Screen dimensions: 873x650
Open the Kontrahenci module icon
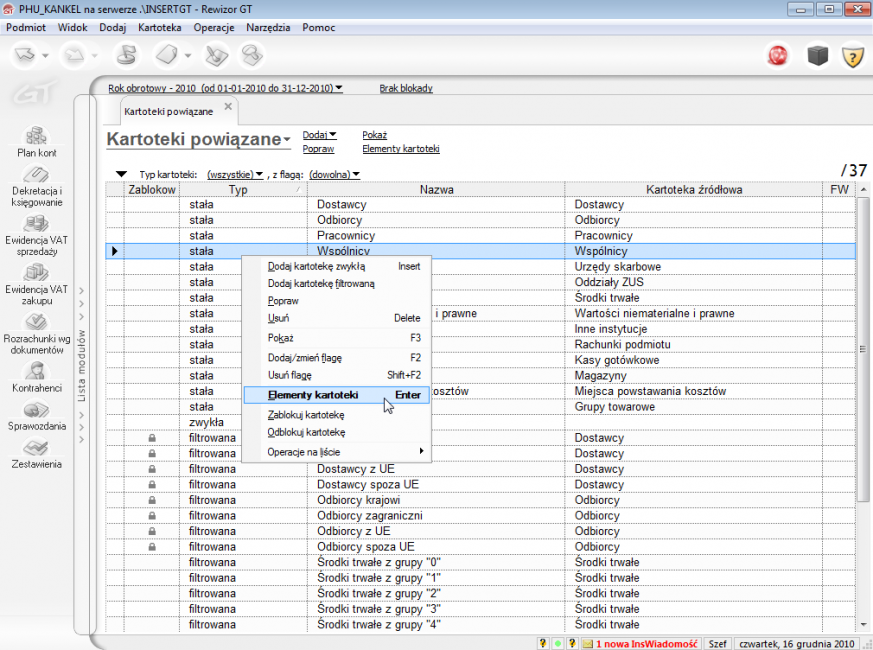click(x=37, y=369)
